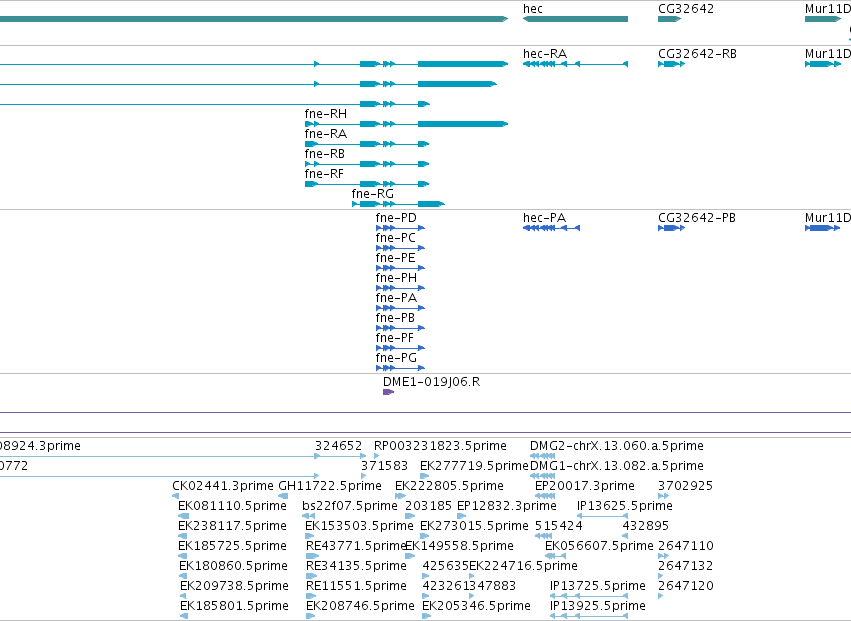This screenshot has width=851, height=621.
Task: Select the 324652 feature label
Action: pyautogui.click(x=339, y=446)
